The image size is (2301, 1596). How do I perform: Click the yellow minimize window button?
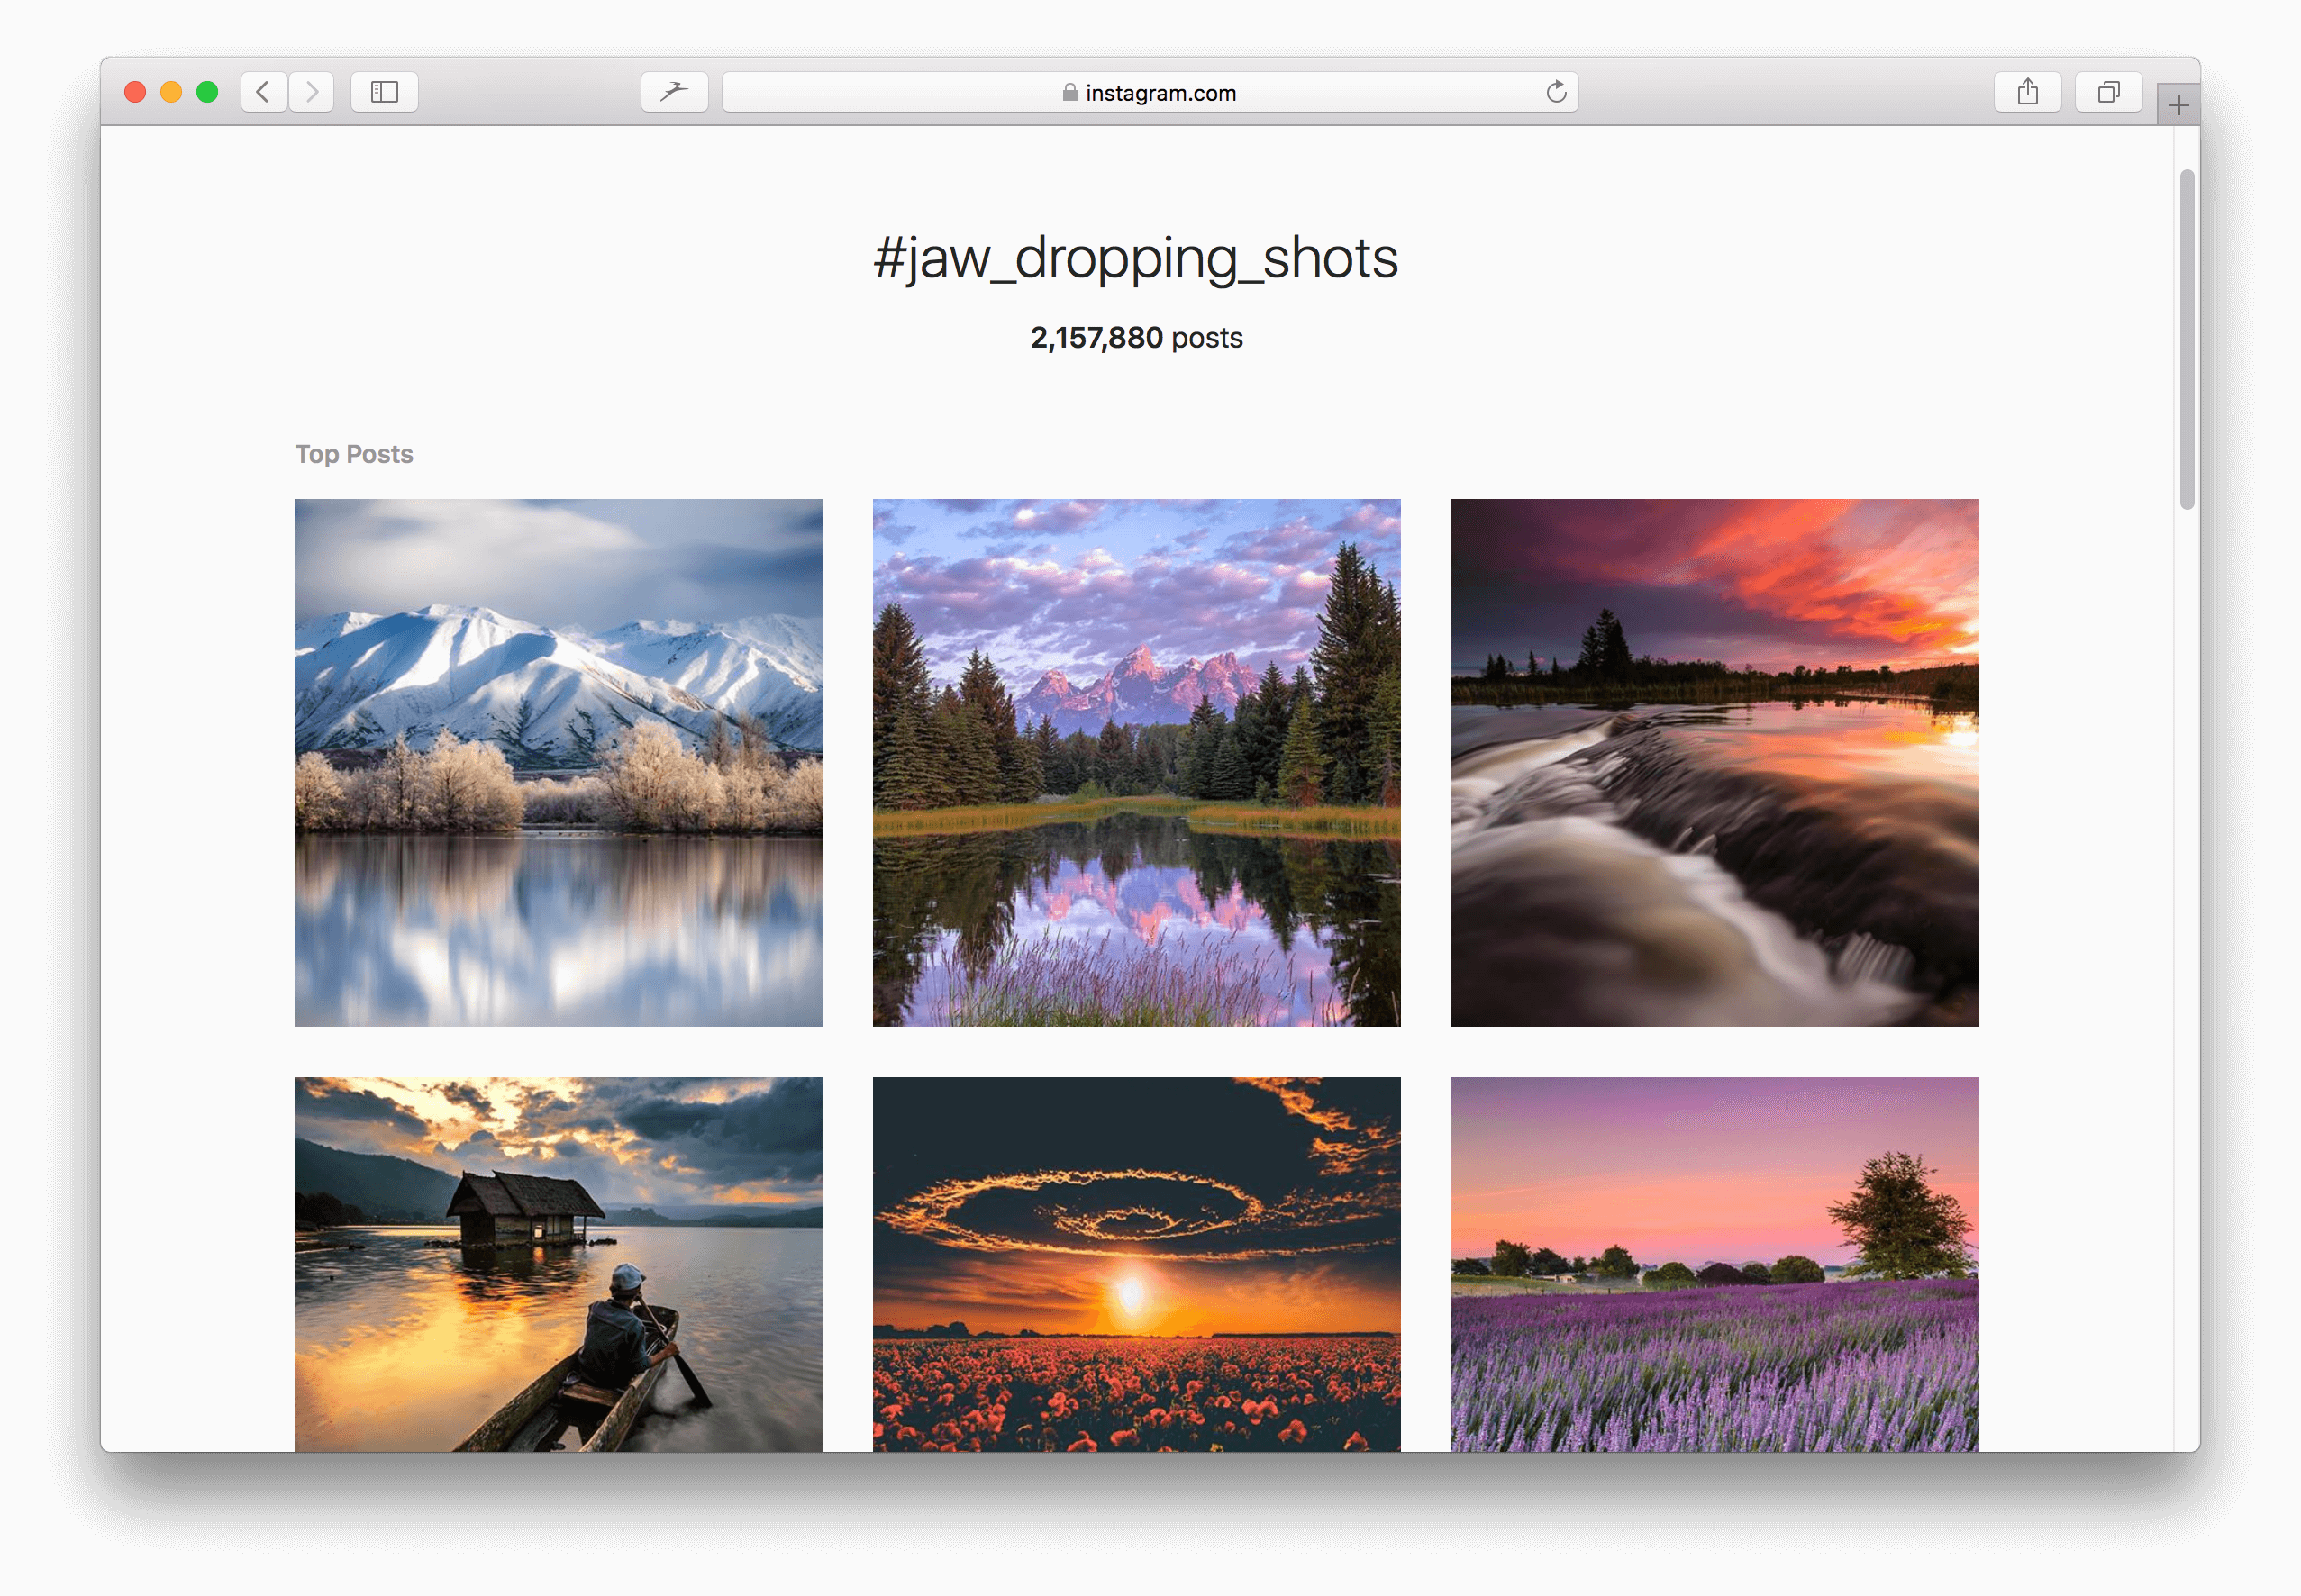[171, 92]
